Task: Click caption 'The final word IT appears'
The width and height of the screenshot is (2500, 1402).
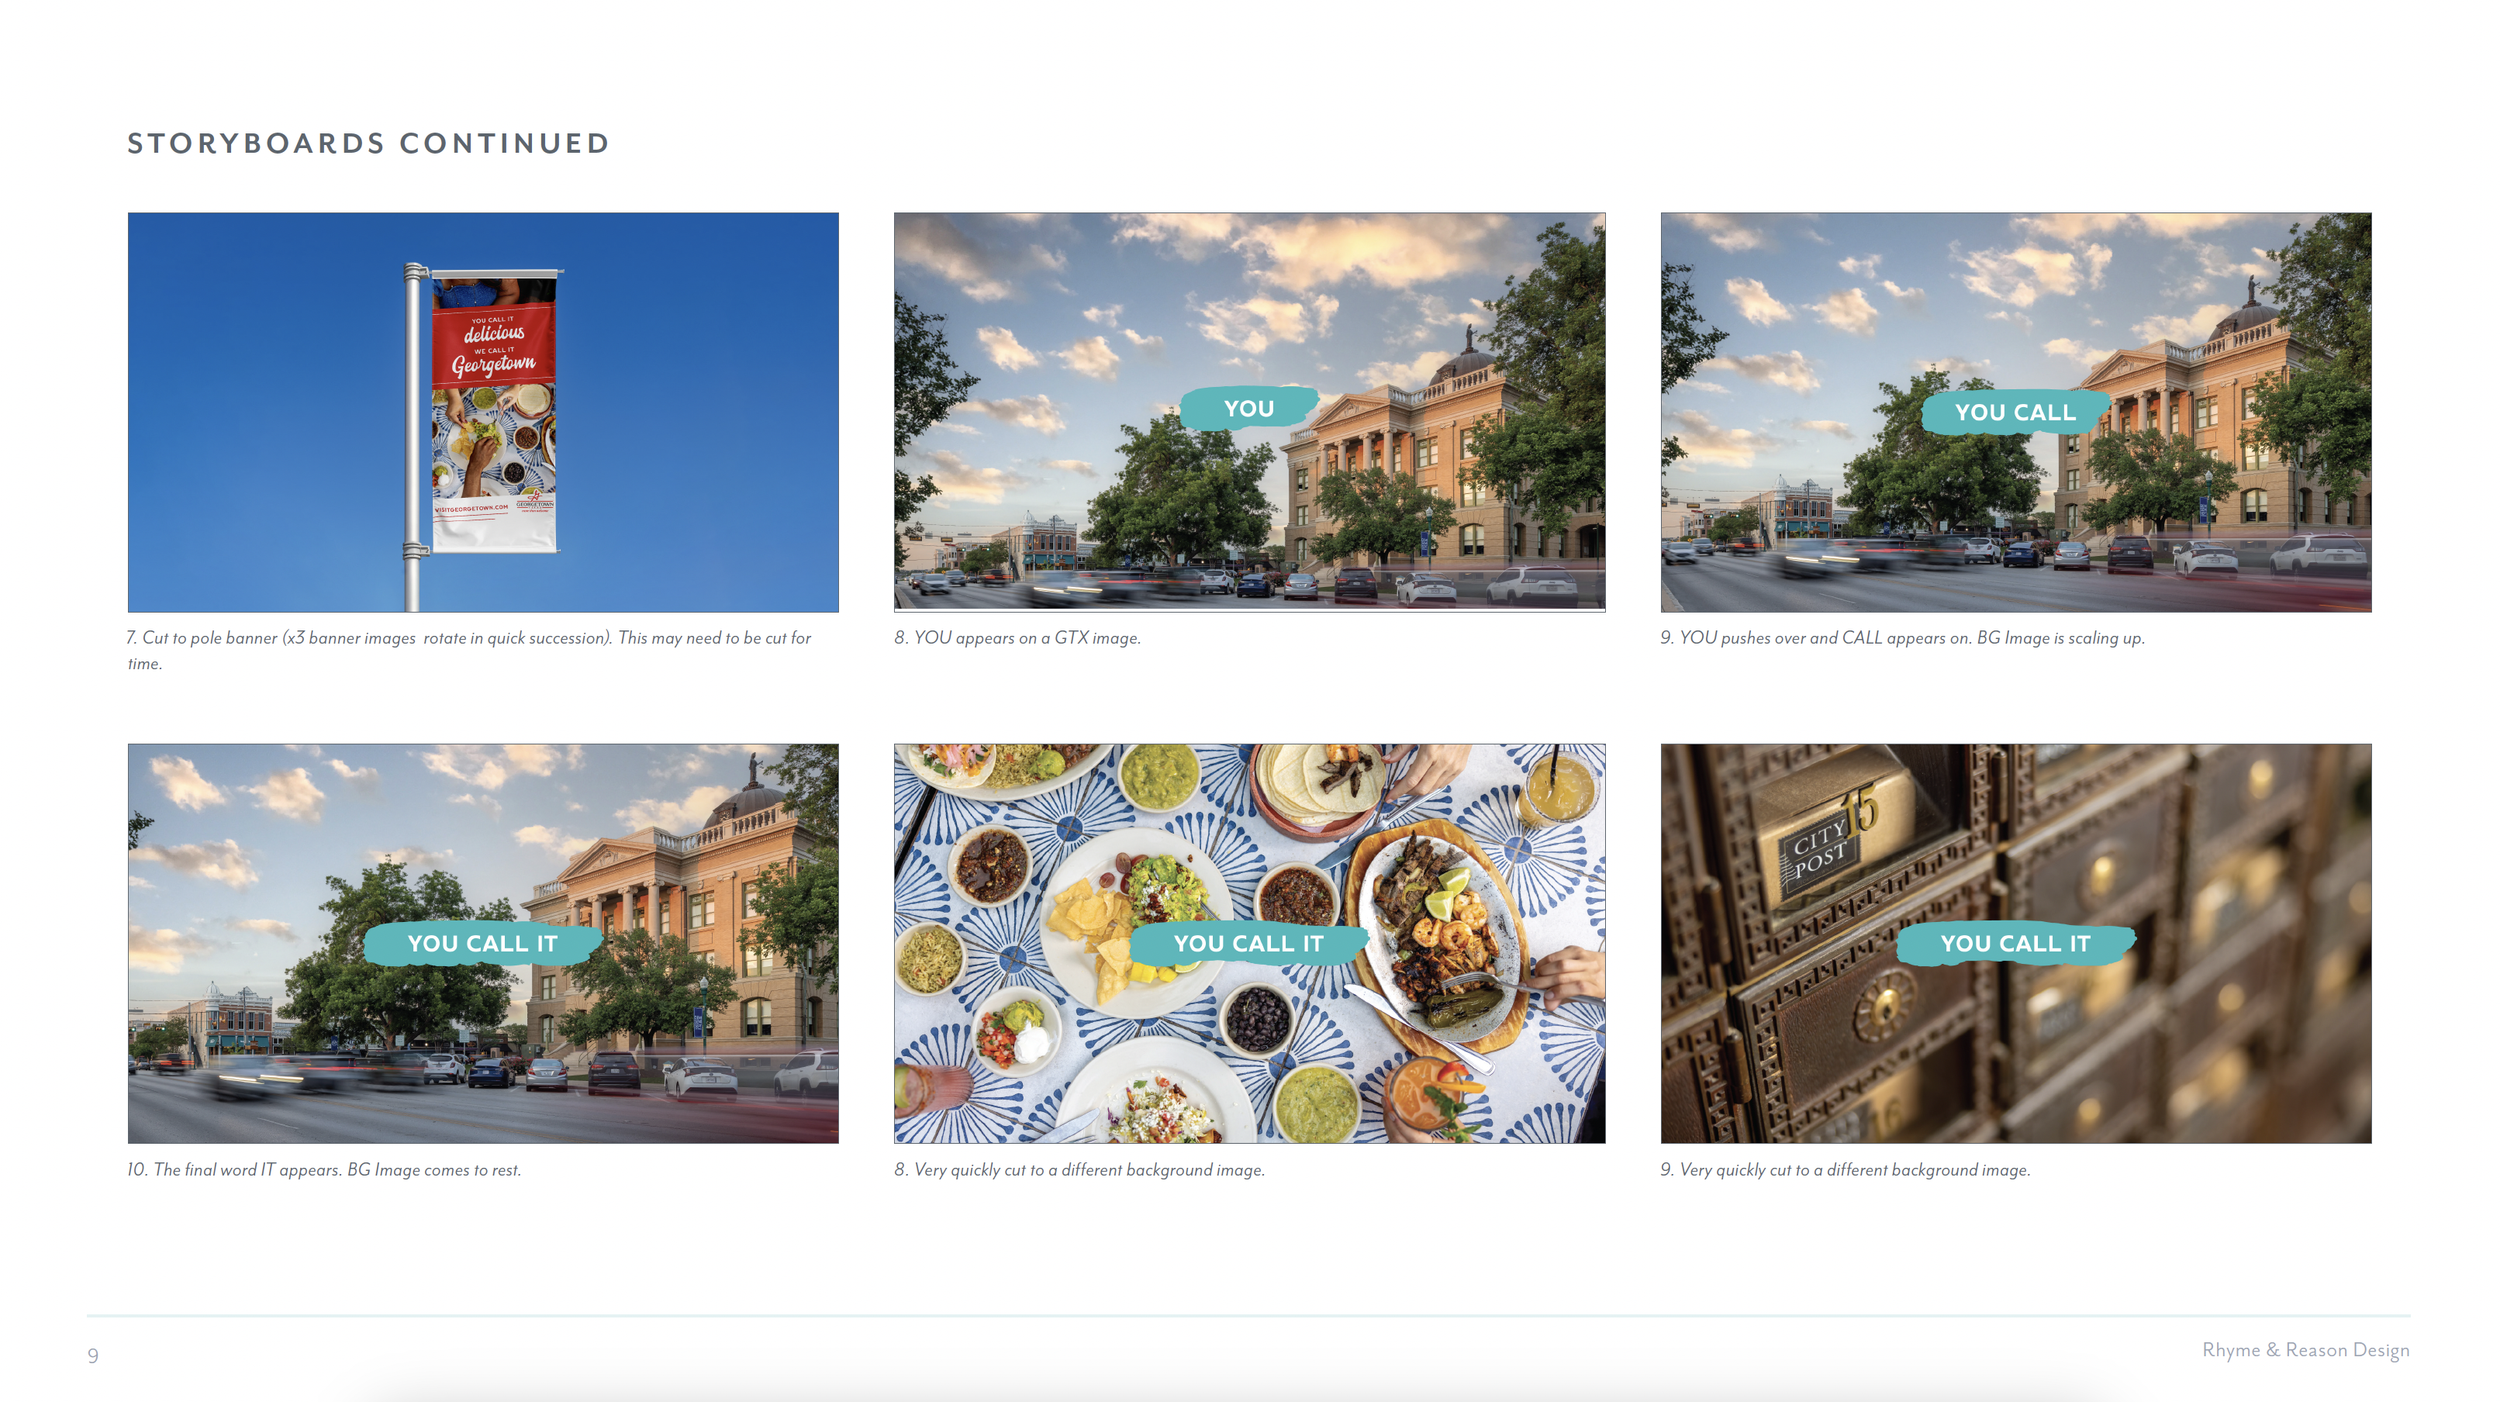Action: pyautogui.click(x=324, y=1170)
